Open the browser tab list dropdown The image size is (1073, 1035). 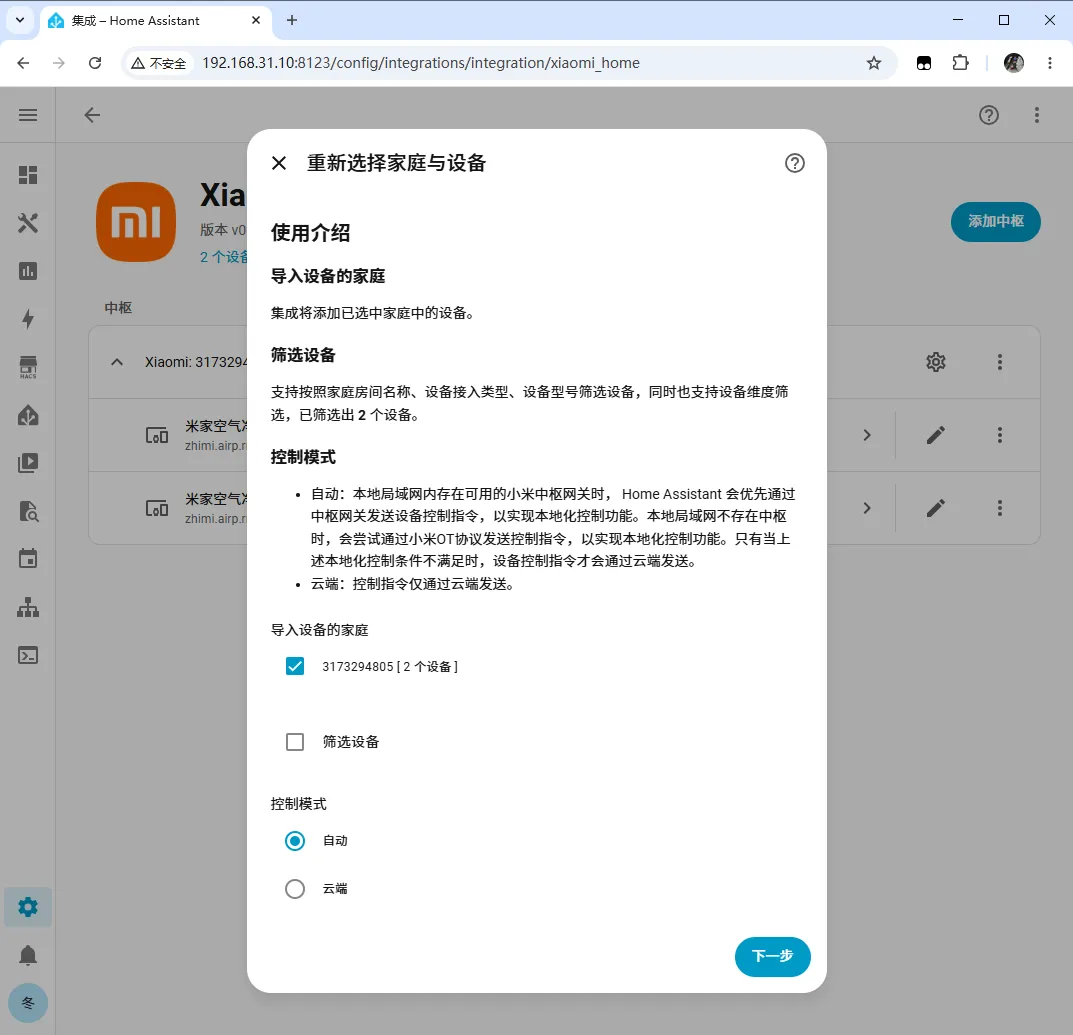pos(20,20)
